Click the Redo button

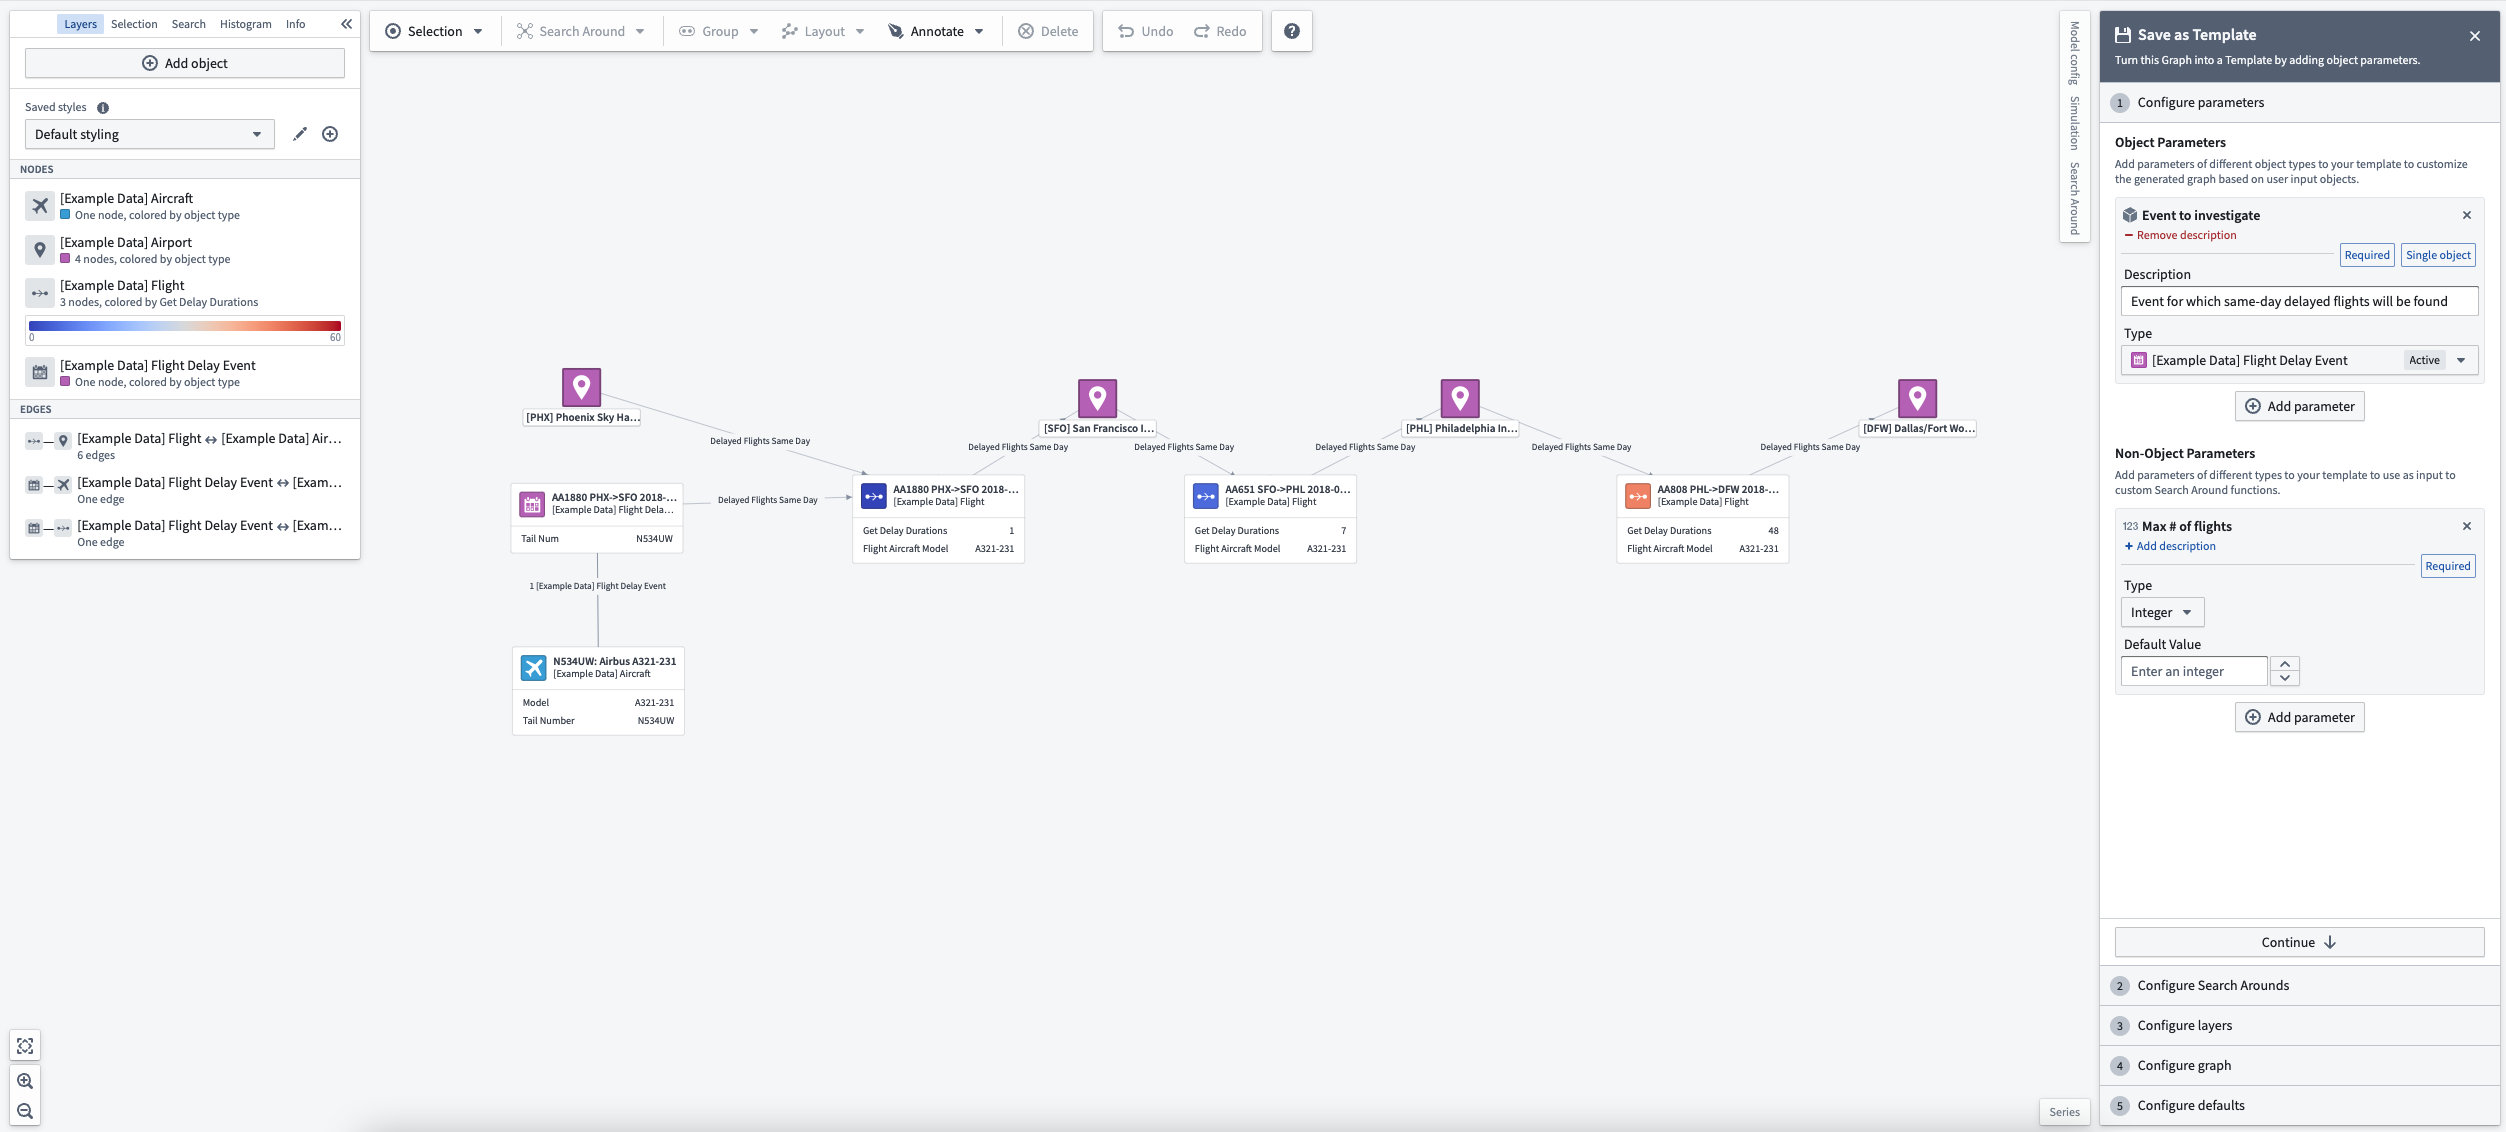coord(1220,31)
